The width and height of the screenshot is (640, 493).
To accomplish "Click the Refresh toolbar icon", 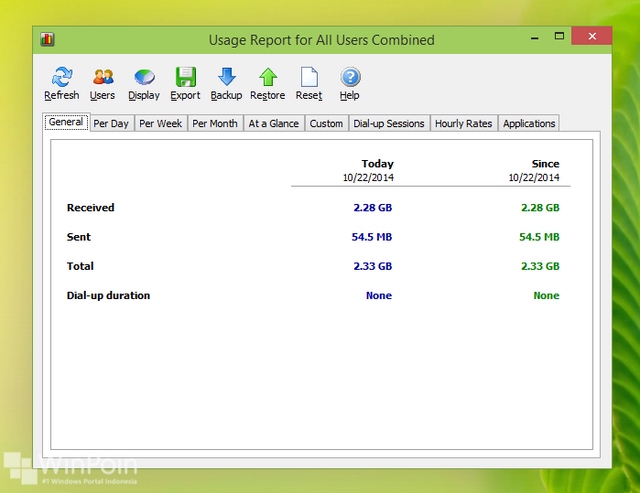I will [x=62, y=78].
